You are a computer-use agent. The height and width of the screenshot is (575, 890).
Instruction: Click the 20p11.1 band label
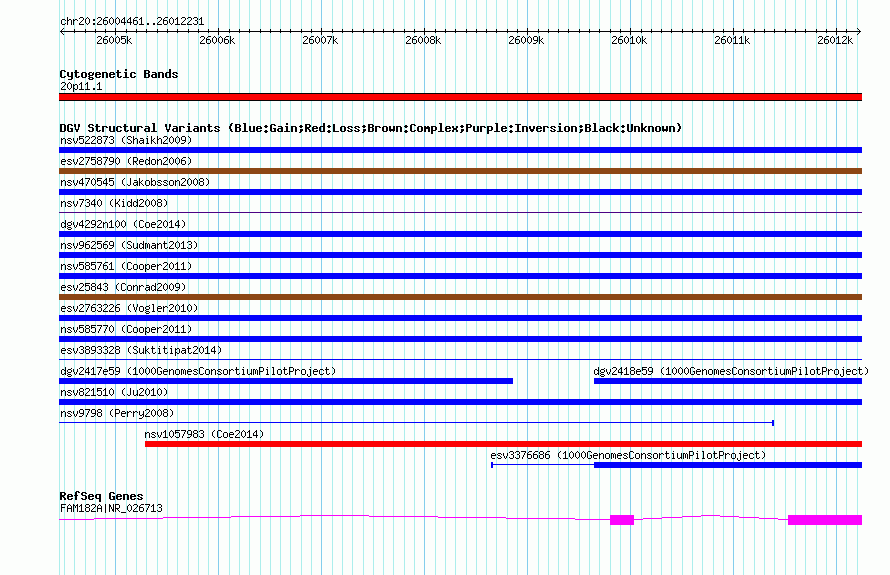[x=81, y=86]
